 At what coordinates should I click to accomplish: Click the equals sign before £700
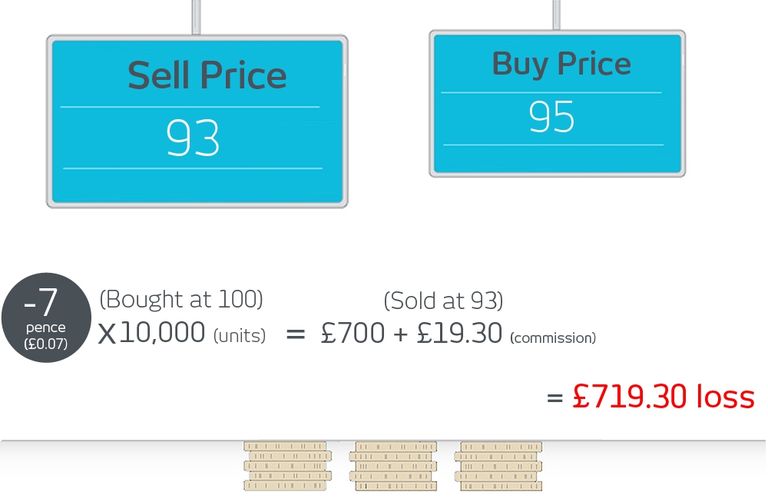[295, 335]
